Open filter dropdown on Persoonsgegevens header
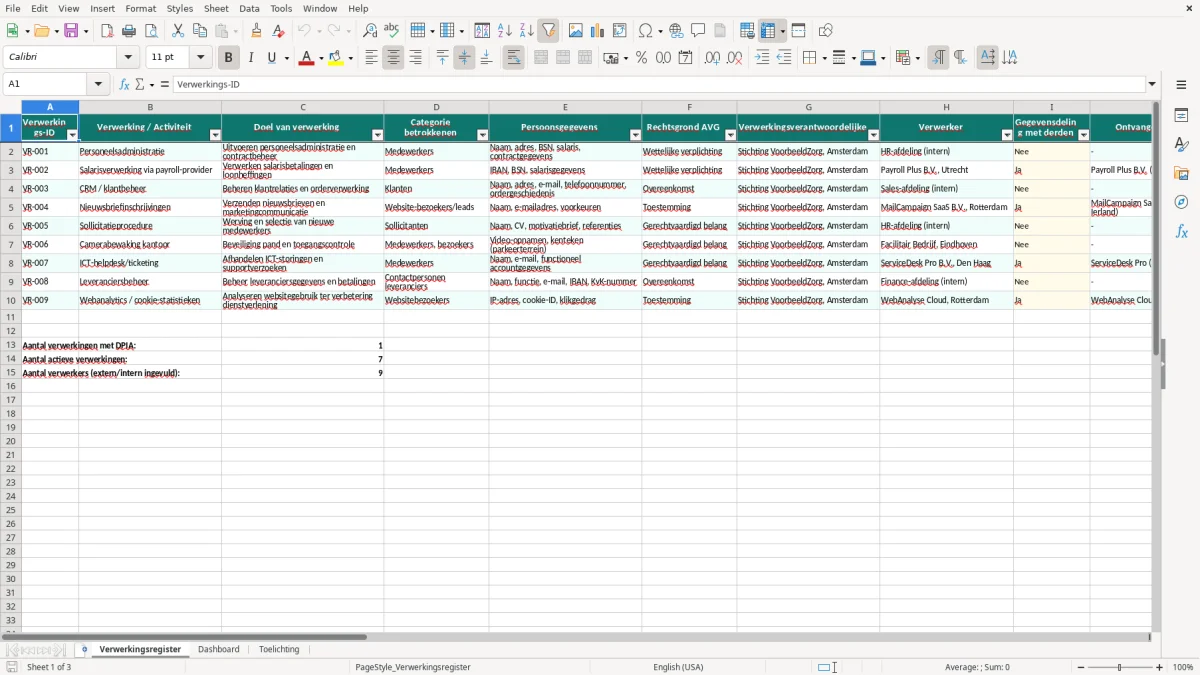Image resolution: width=1200 pixels, height=675 pixels. pyautogui.click(x=635, y=135)
